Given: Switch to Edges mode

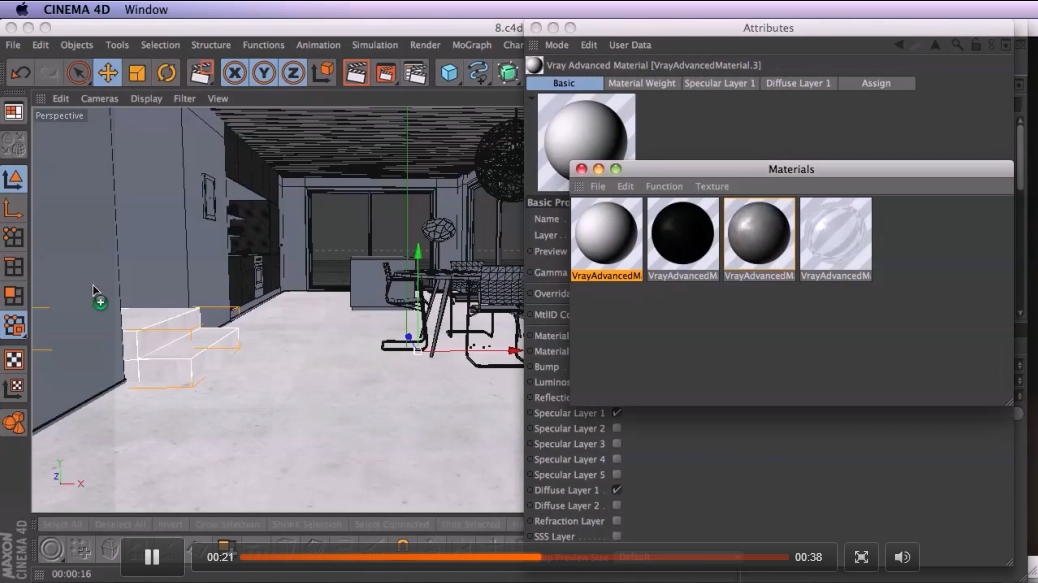Looking at the screenshot, I should [x=14, y=267].
